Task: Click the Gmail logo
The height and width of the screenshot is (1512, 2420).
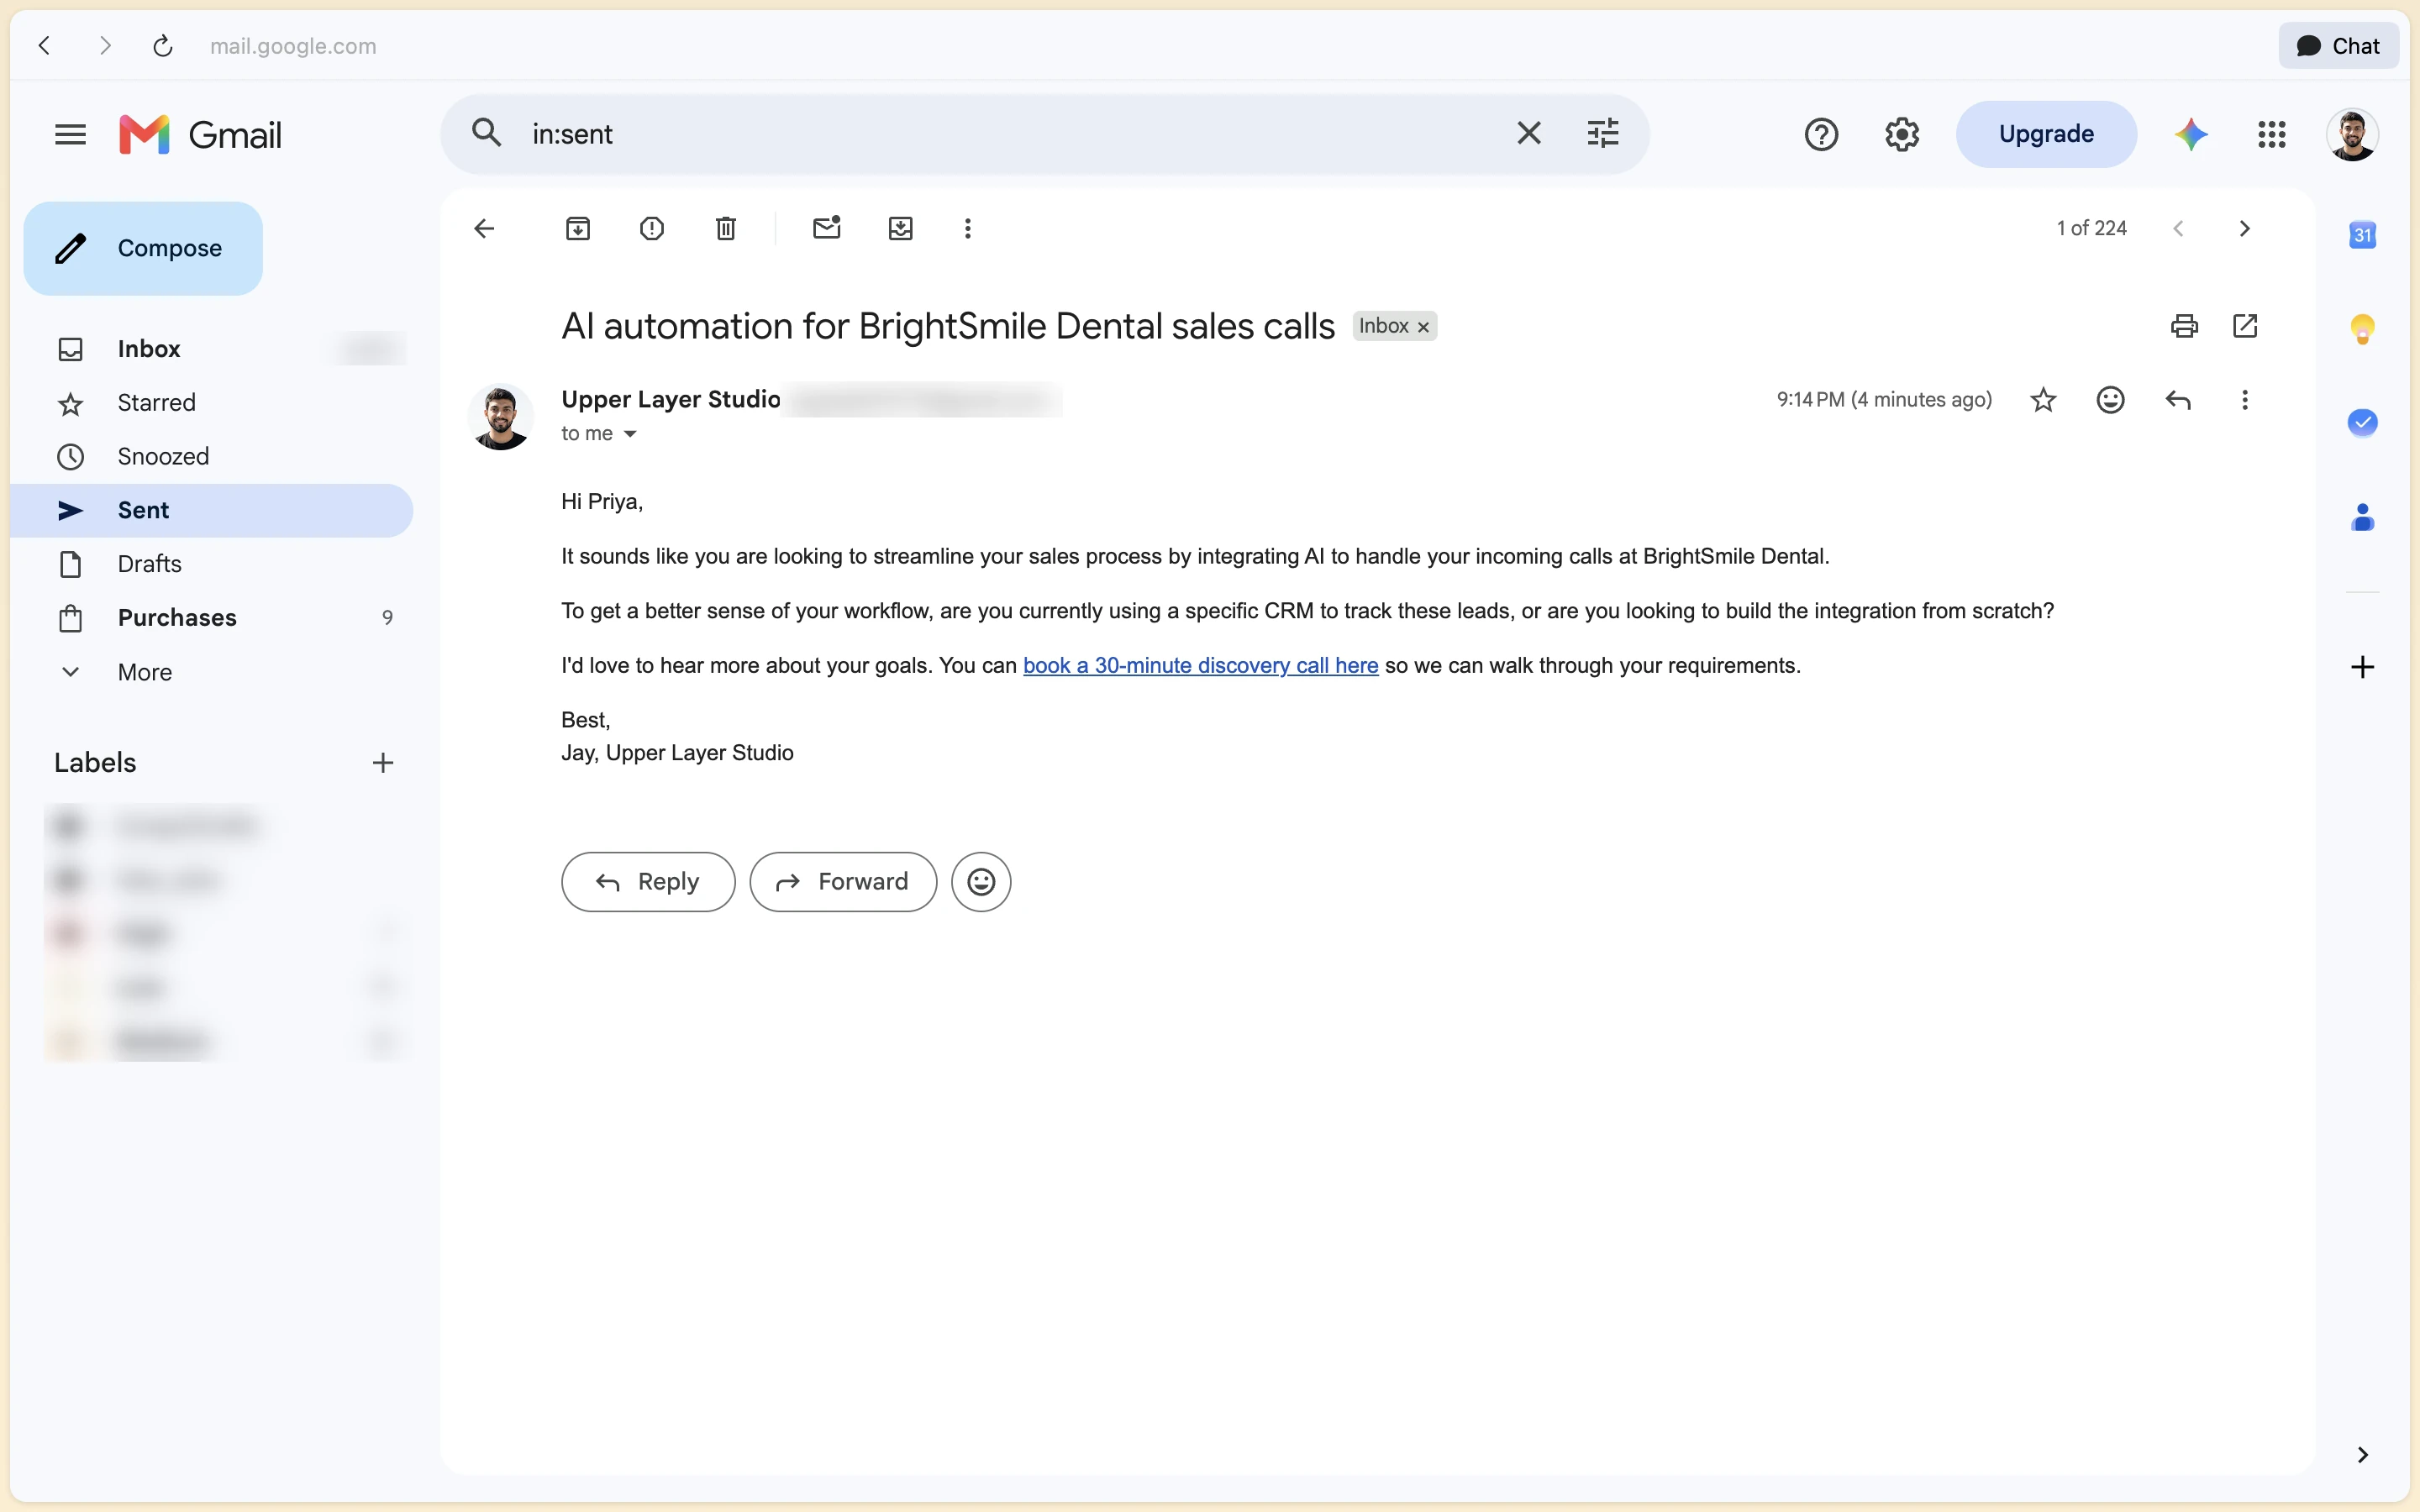Action: pyautogui.click(x=200, y=134)
